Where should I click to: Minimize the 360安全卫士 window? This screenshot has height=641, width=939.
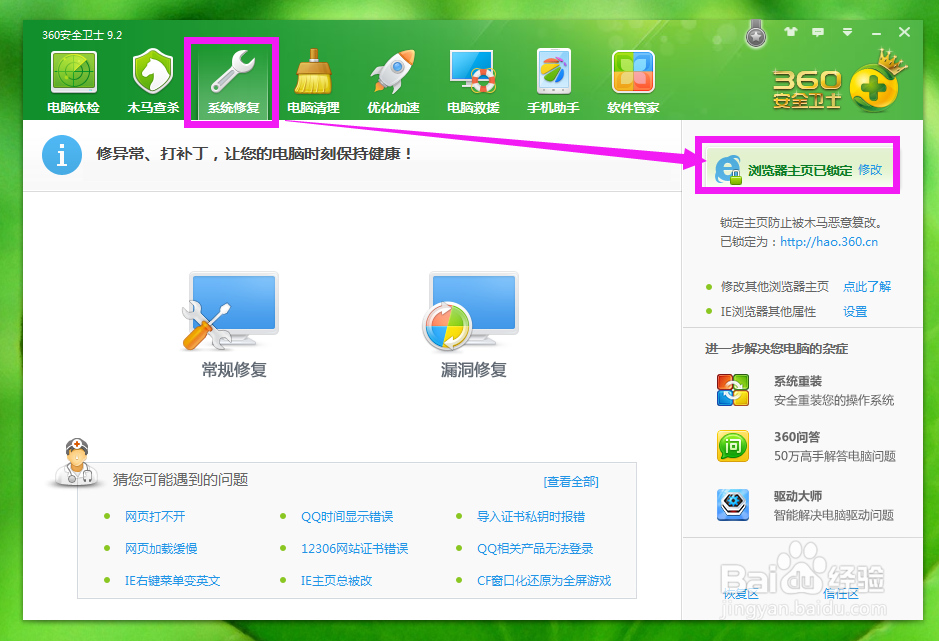(x=876, y=32)
